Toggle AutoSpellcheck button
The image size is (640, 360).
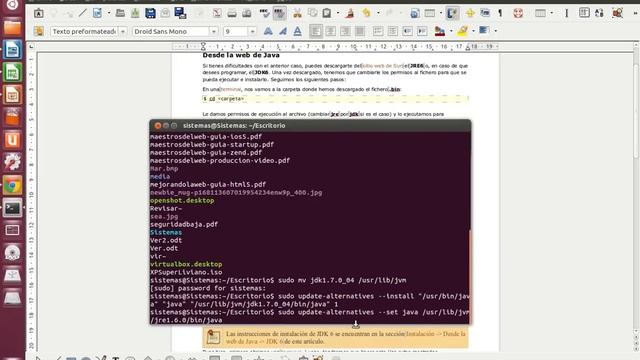click(x=280, y=13)
